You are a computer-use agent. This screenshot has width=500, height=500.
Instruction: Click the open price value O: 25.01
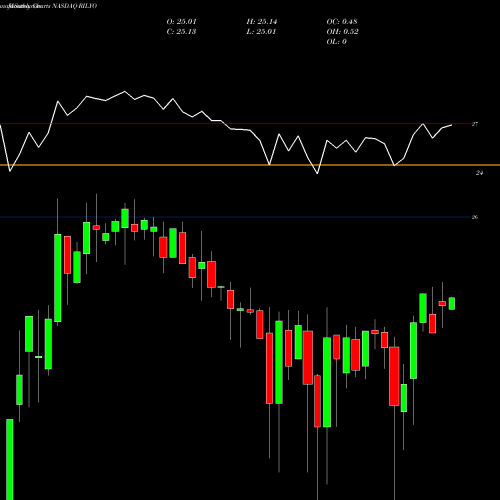pyautogui.click(x=181, y=22)
